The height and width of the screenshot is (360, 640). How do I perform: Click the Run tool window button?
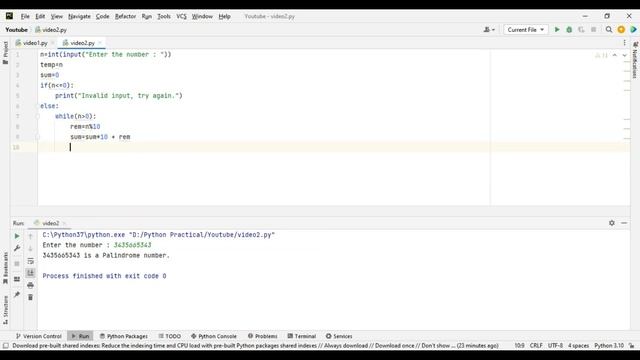click(x=80, y=336)
